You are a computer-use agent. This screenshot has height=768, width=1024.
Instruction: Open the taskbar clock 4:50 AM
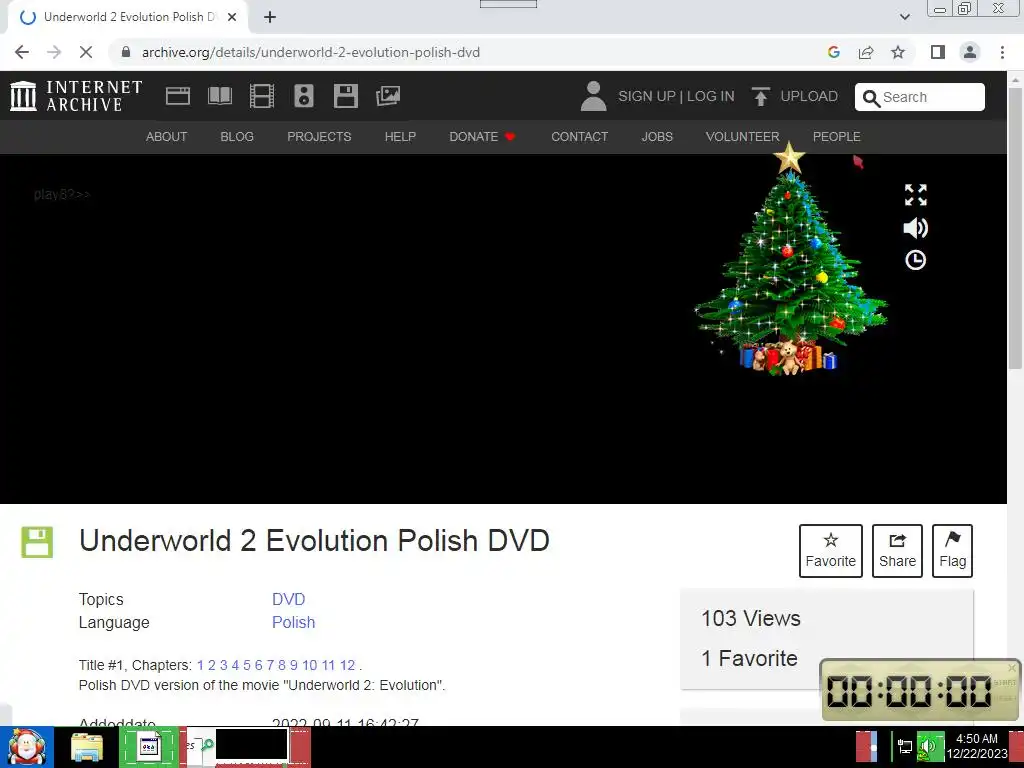(x=976, y=746)
